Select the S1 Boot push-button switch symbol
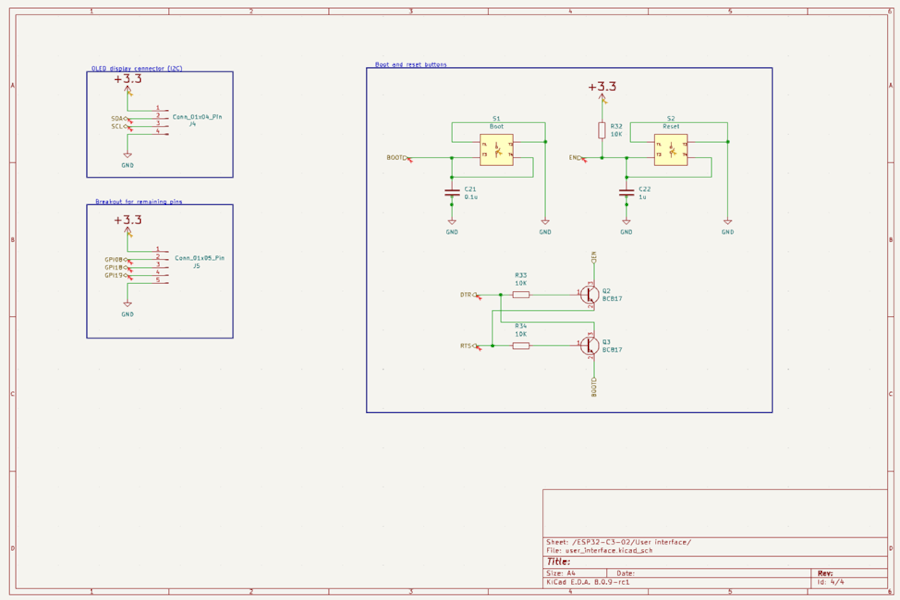The height and width of the screenshot is (600, 900). pyautogui.click(x=496, y=150)
